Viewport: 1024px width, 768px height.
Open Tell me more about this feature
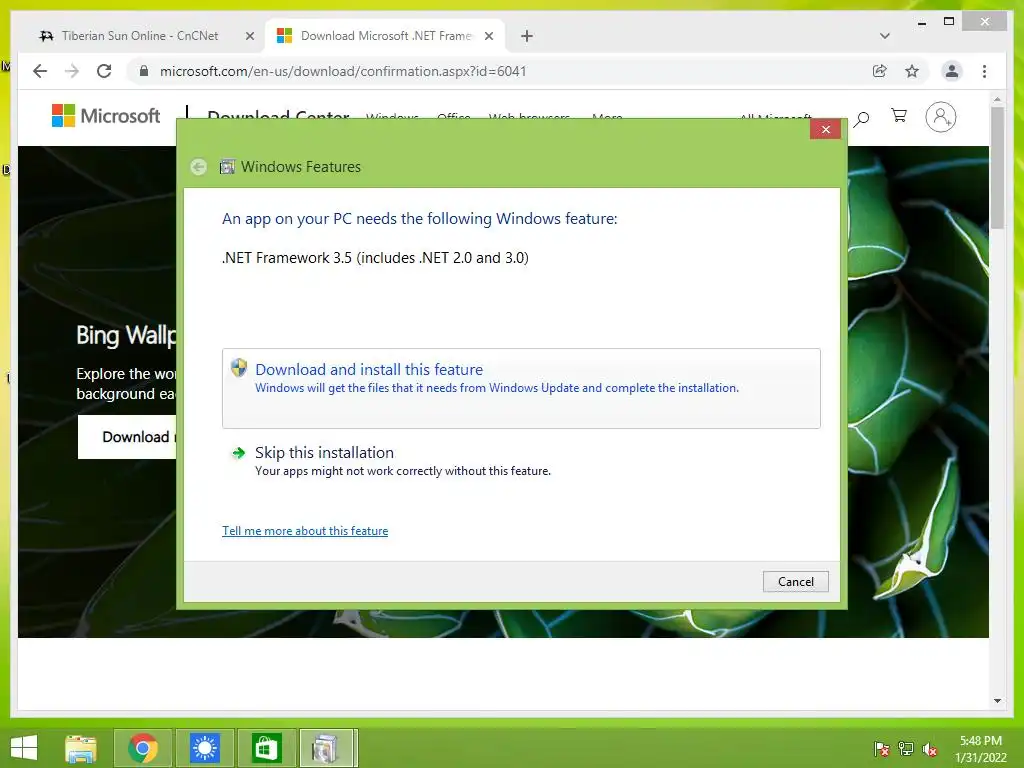tap(305, 531)
